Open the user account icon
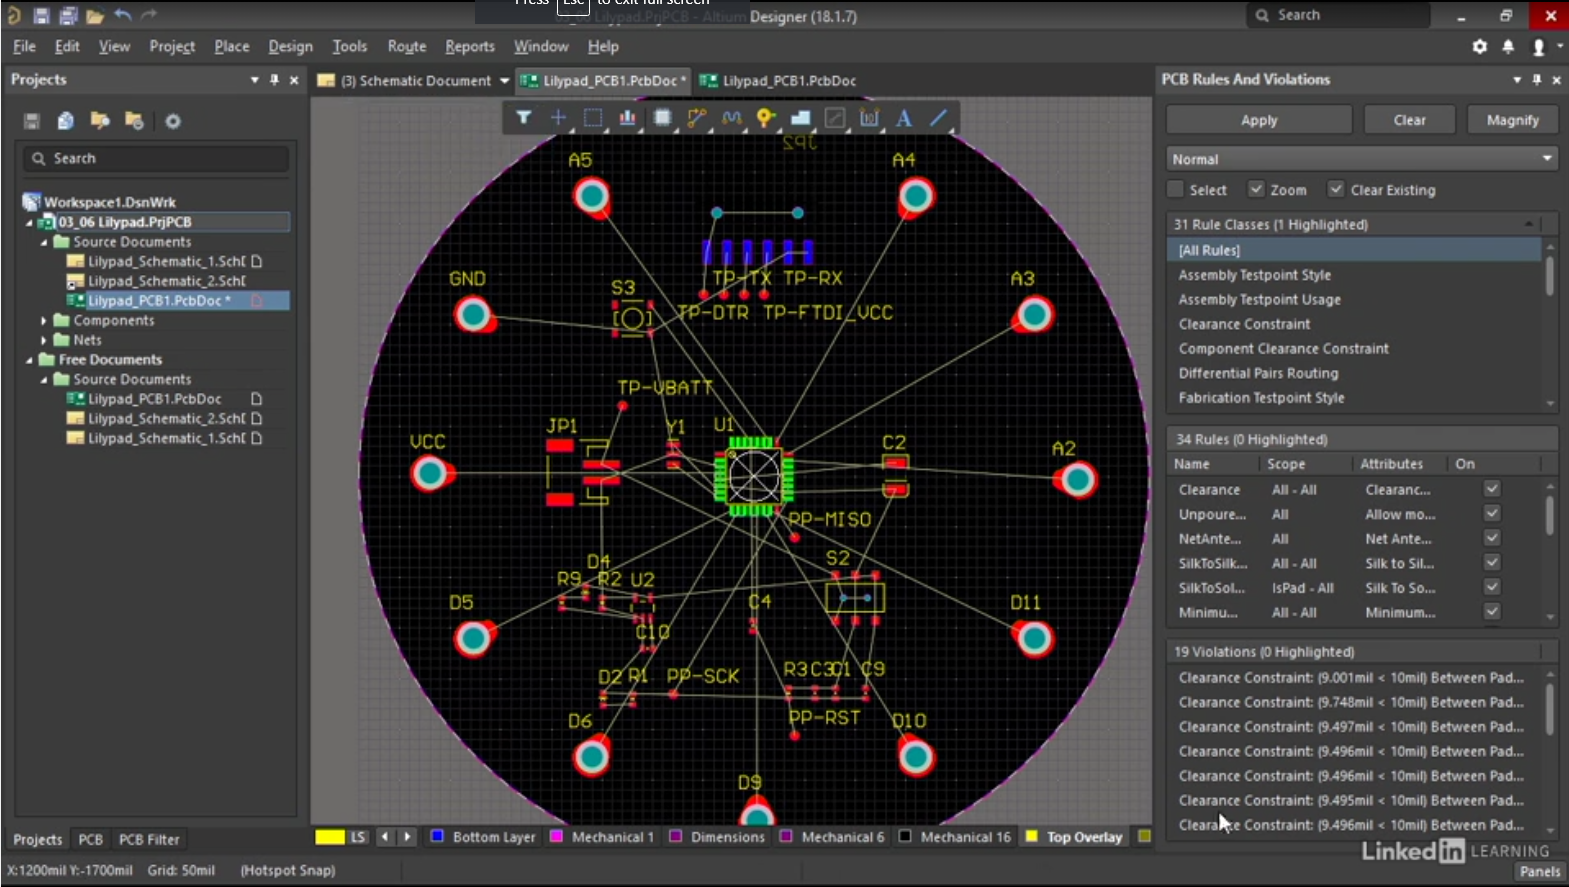Image resolution: width=1569 pixels, height=887 pixels. [x=1539, y=46]
